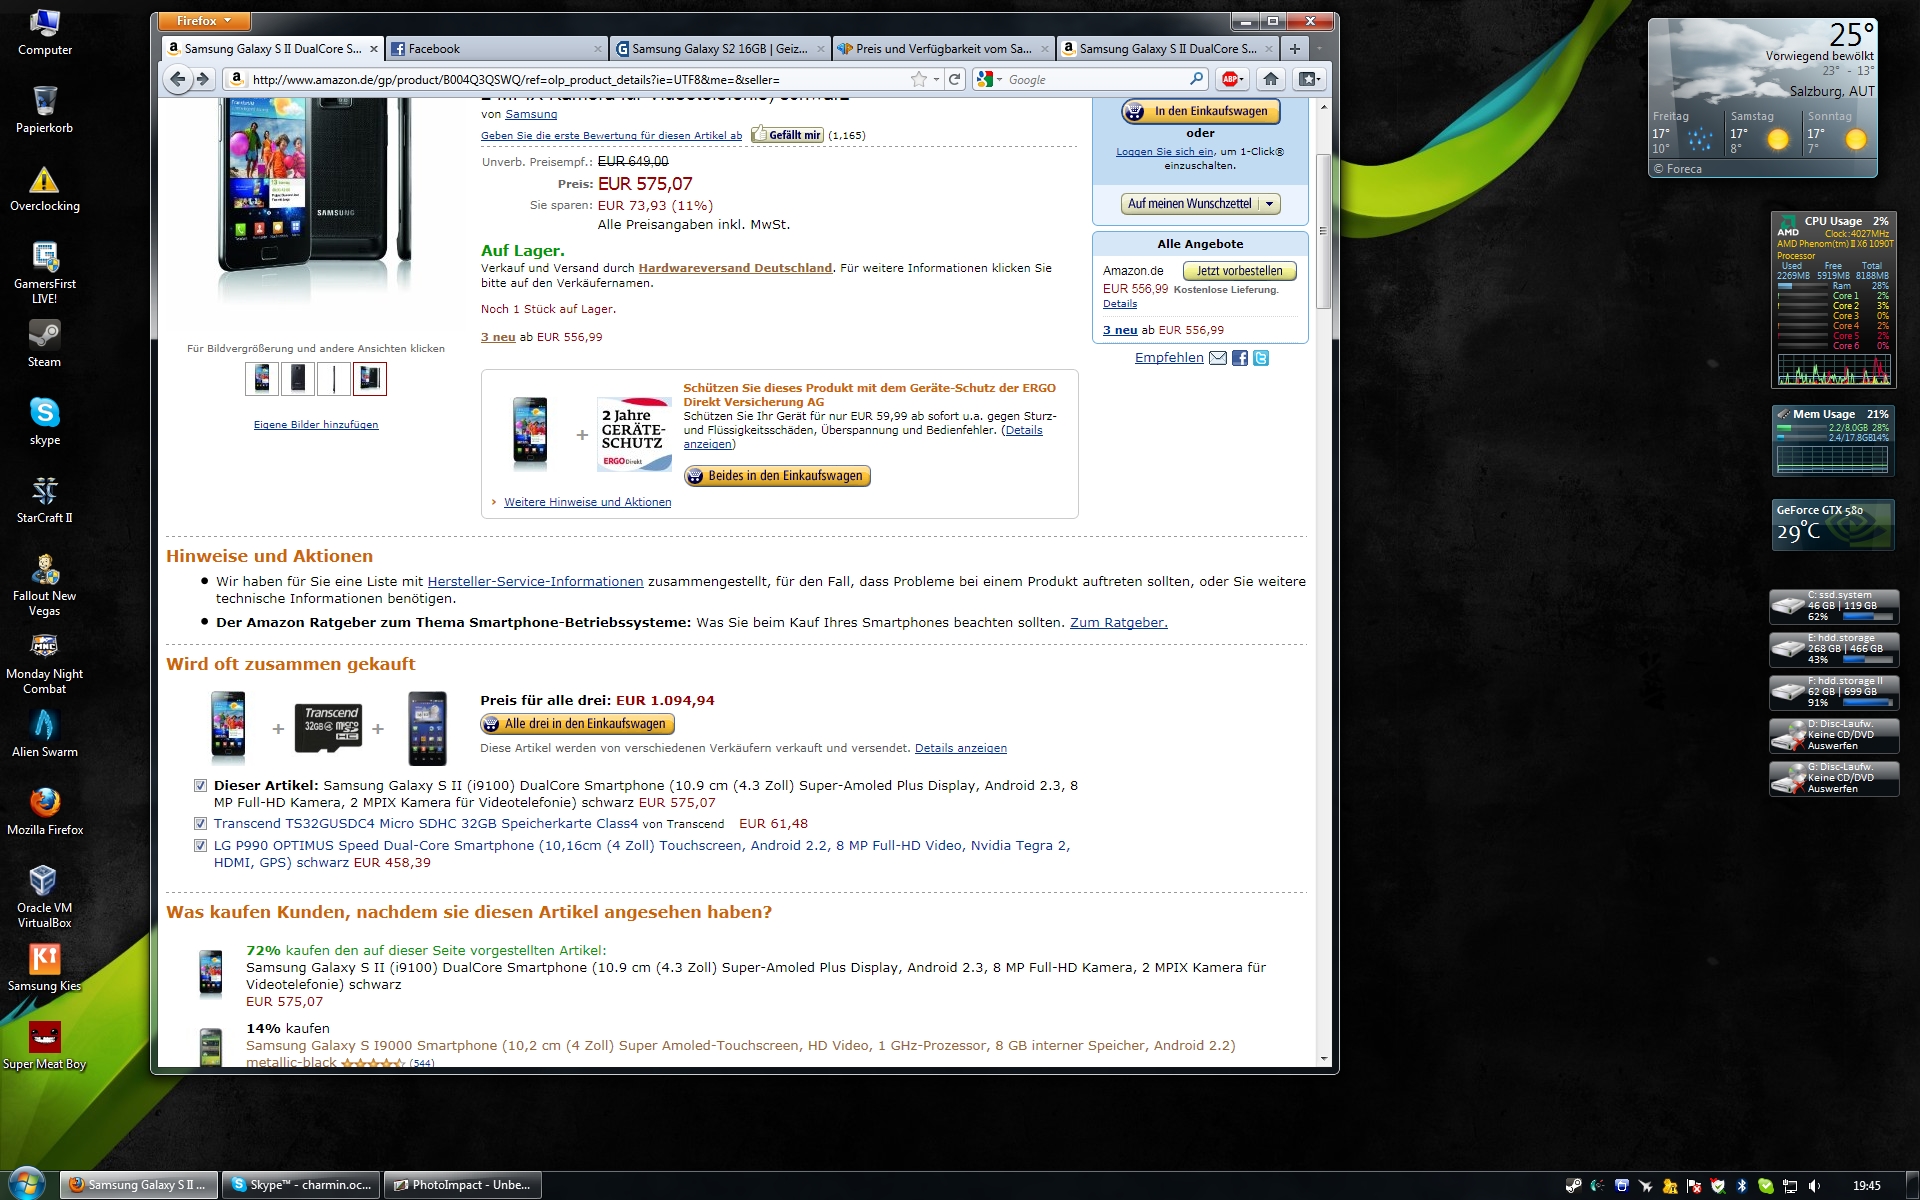The width and height of the screenshot is (1920, 1200).
Task: Click the 'Gefällt mir' like button
Action: click(x=787, y=135)
